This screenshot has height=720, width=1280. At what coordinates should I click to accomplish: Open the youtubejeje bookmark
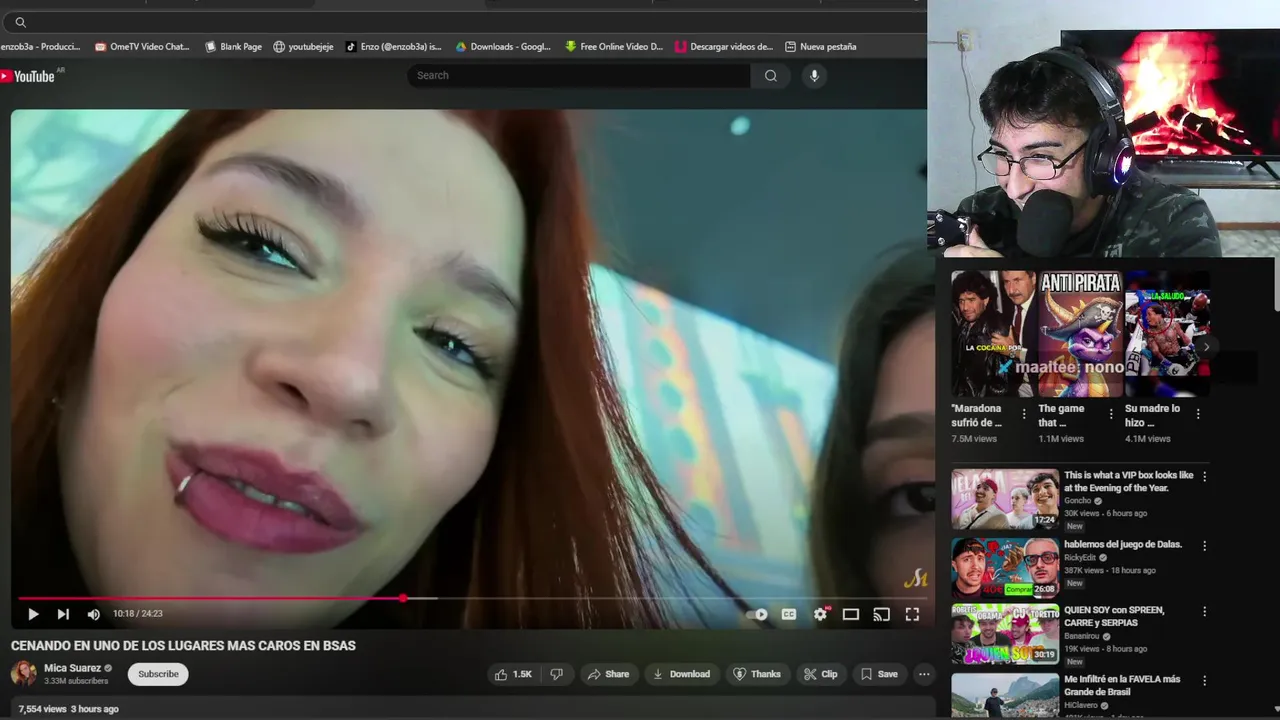[303, 47]
